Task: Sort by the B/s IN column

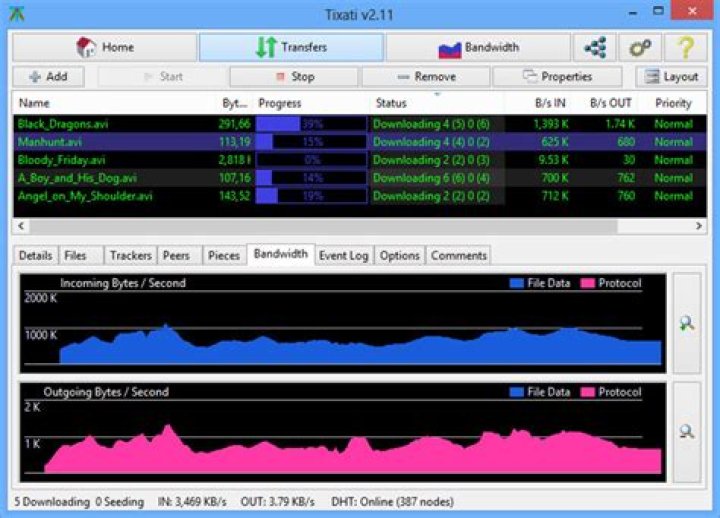Action: click(550, 103)
